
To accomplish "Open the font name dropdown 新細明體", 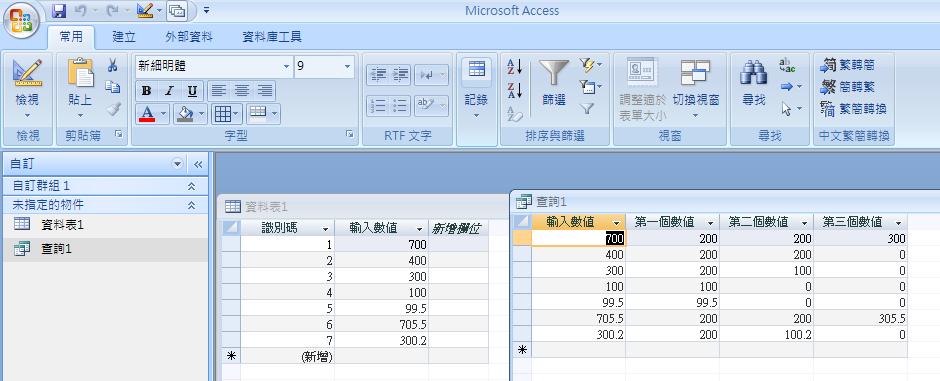I will point(286,66).
